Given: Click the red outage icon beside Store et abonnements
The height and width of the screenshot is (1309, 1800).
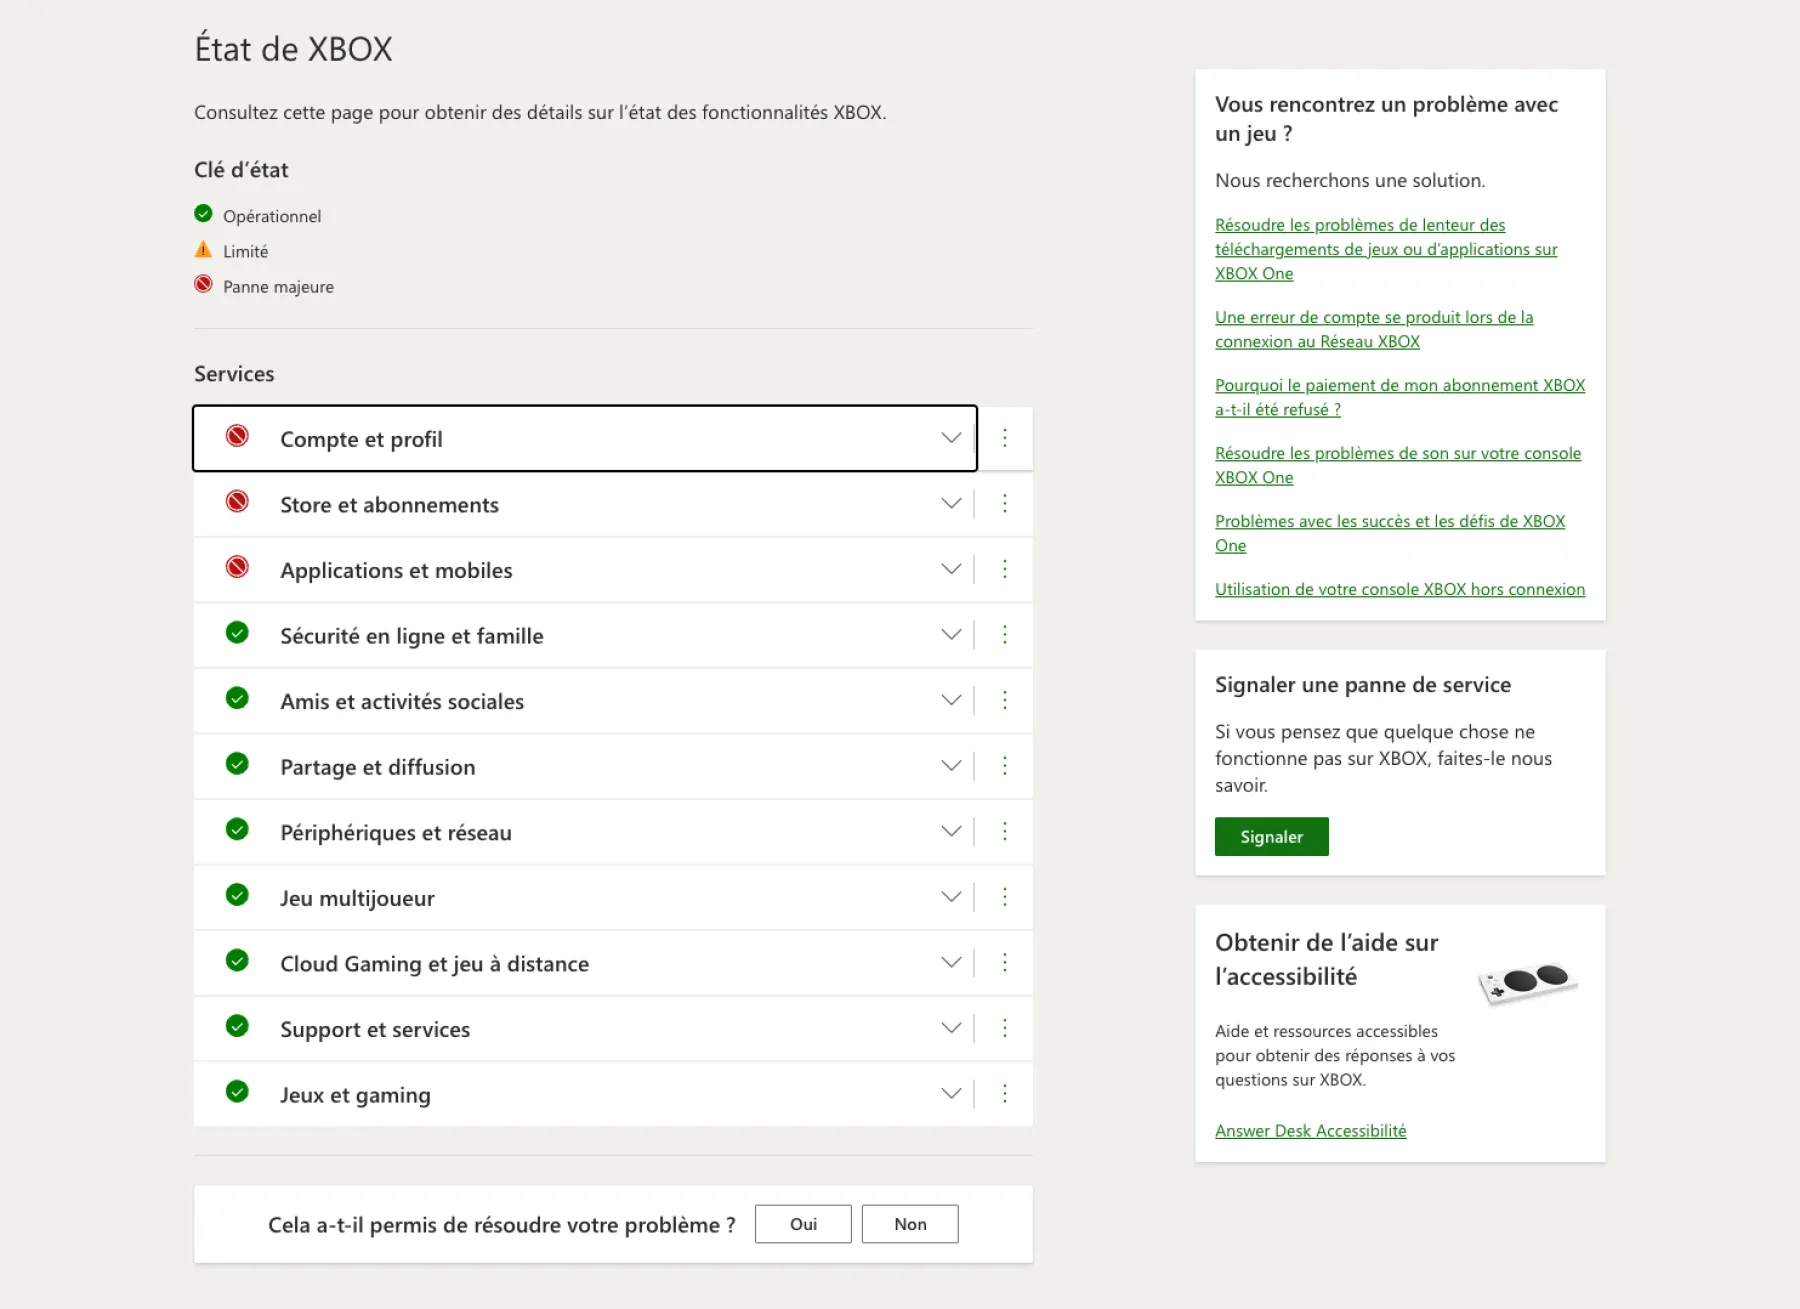Looking at the screenshot, I should click(x=237, y=502).
